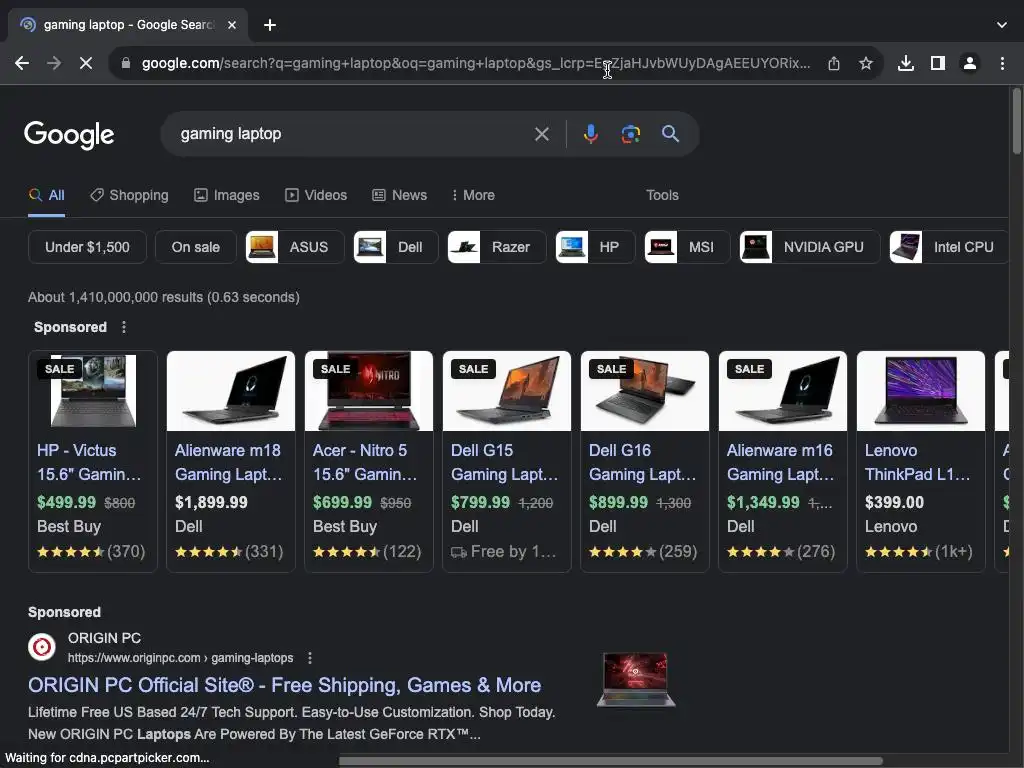
Task: Close the gaming laptop tab
Action: tap(232, 25)
